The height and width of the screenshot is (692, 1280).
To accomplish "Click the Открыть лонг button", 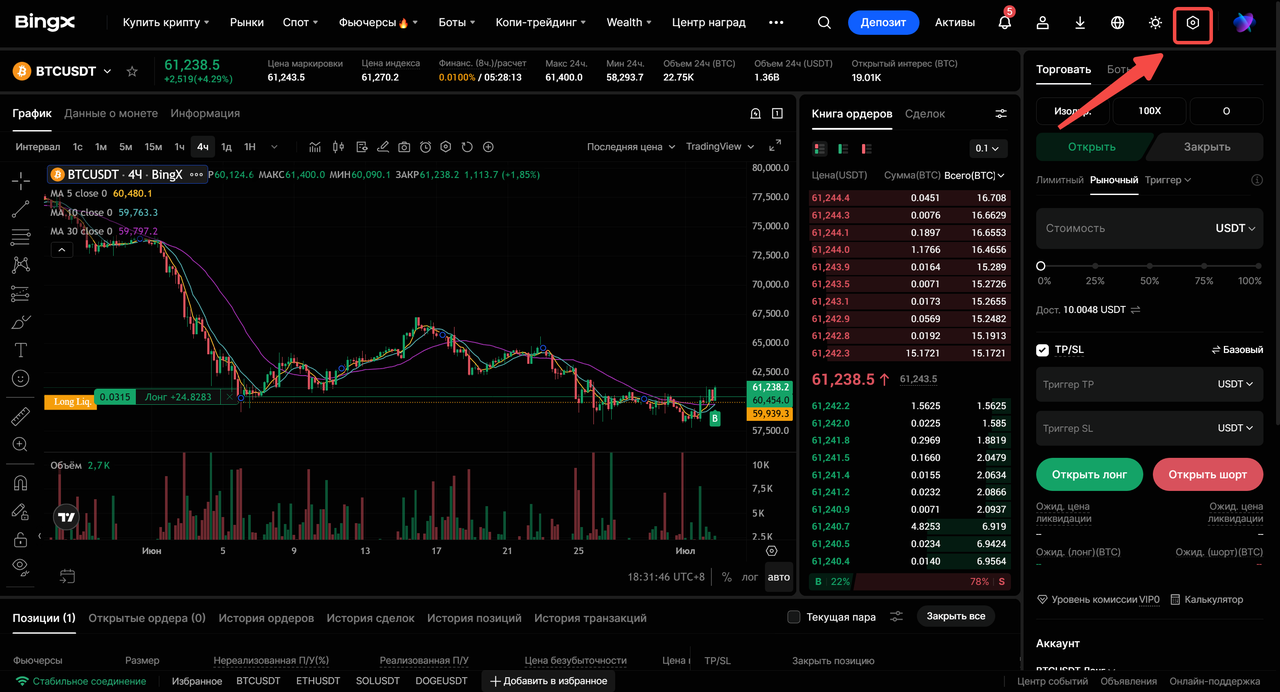I will [1089, 474].
